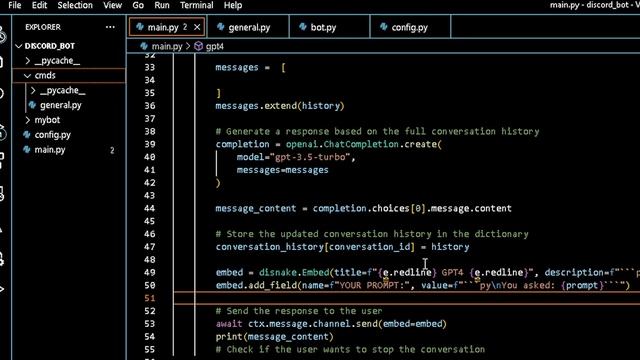
Task: Click comment "# Store the updated conversation history"
Action: (x=323, y=234)
